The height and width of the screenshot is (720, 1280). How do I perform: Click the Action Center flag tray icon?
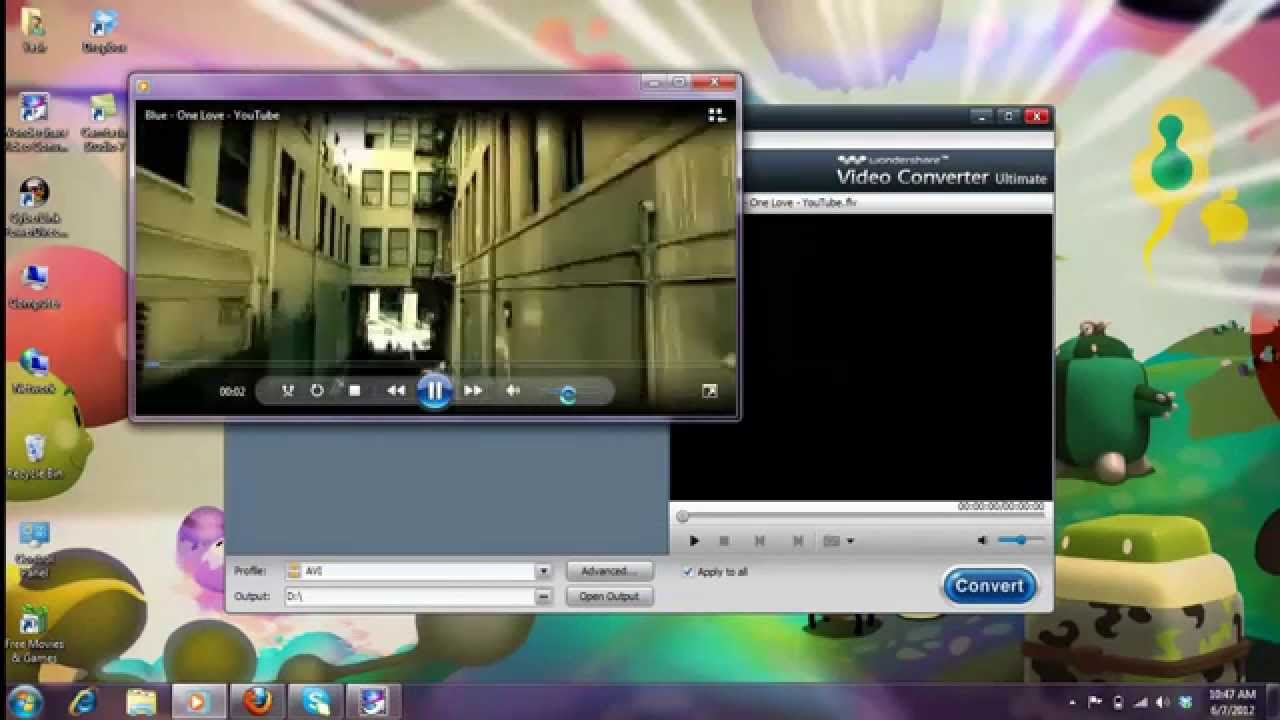1095,701
